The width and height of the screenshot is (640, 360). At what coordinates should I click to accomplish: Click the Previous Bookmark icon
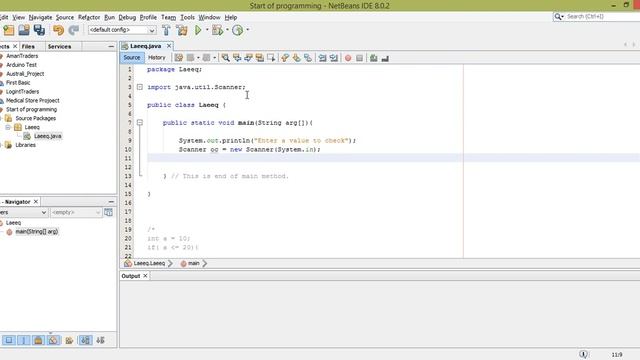click(x=285, y=58)
